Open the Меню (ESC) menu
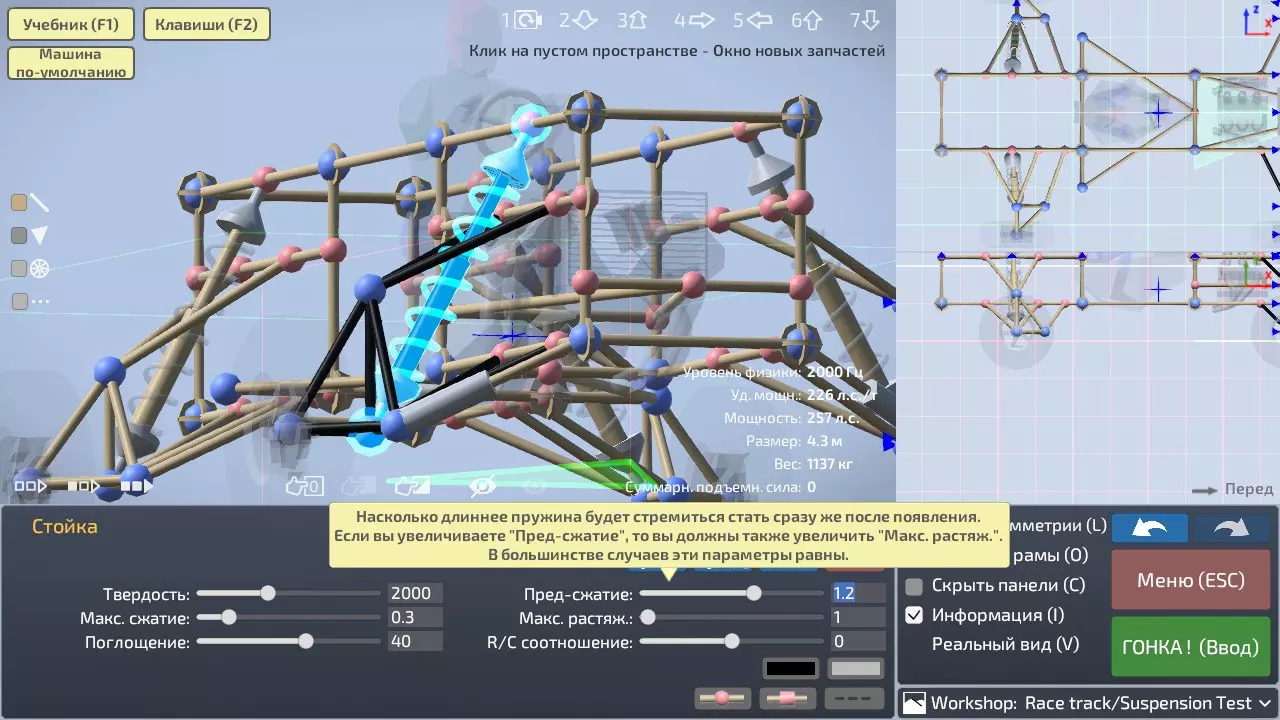The image size is (1280, 720). coord(1191,580)
